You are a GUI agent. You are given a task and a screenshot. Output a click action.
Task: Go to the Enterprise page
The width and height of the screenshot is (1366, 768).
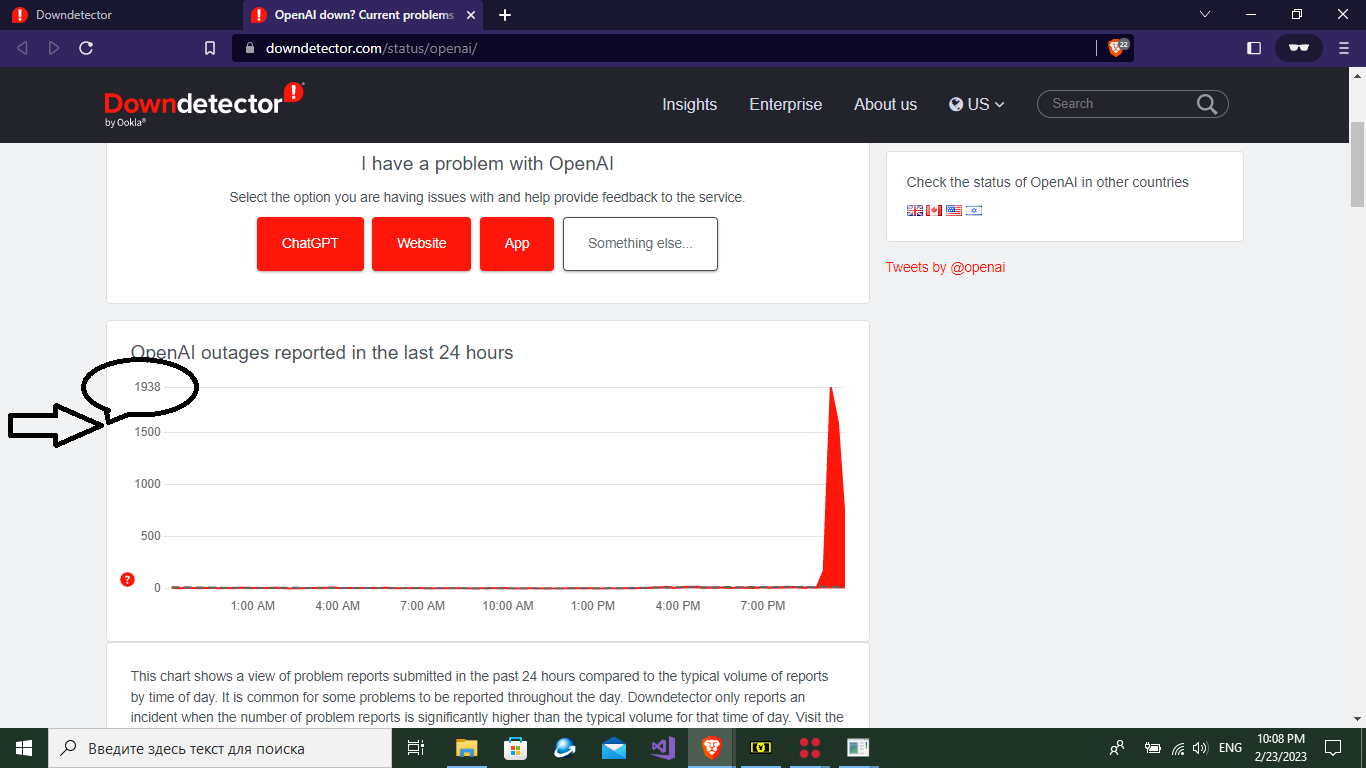[x=786, y=104]
